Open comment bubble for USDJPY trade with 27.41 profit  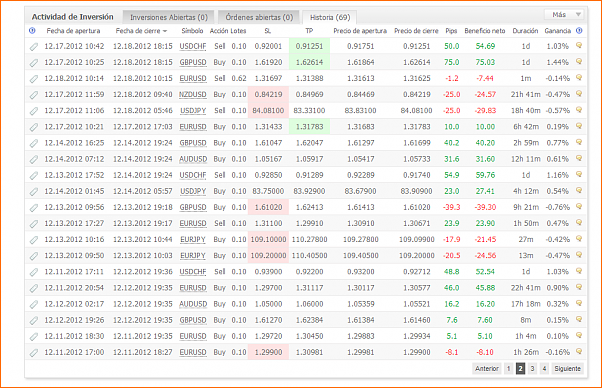pyautogui.click(x=579, y=191)
